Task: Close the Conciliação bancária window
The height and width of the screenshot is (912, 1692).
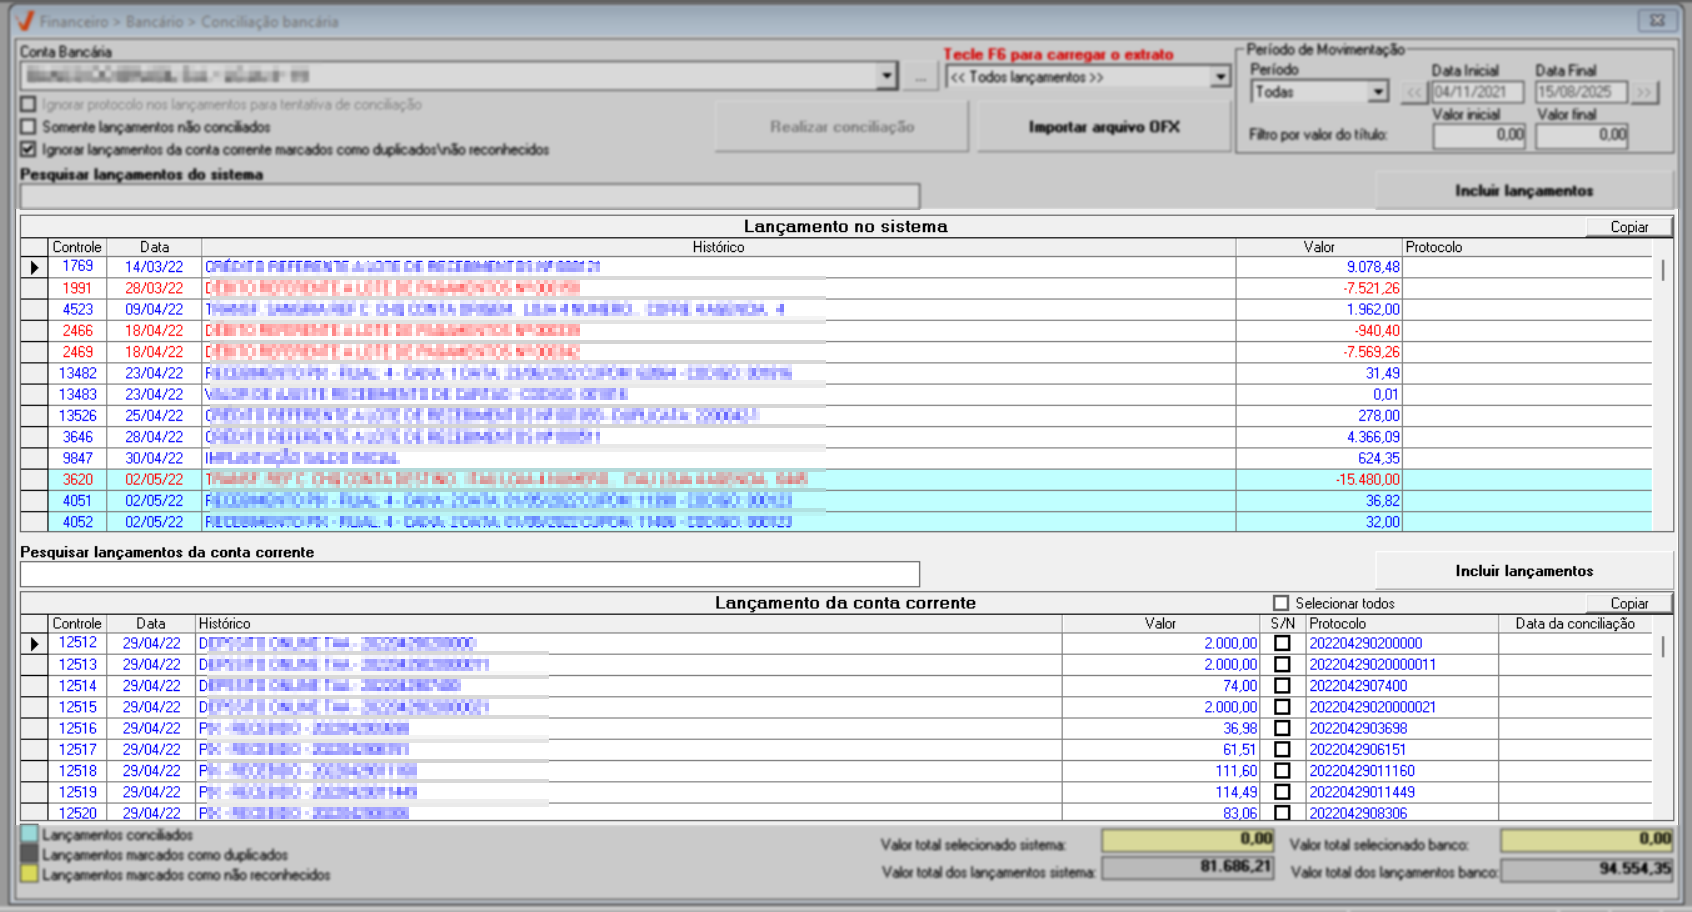Action: pyautogui.click(x=1657, y=20)
